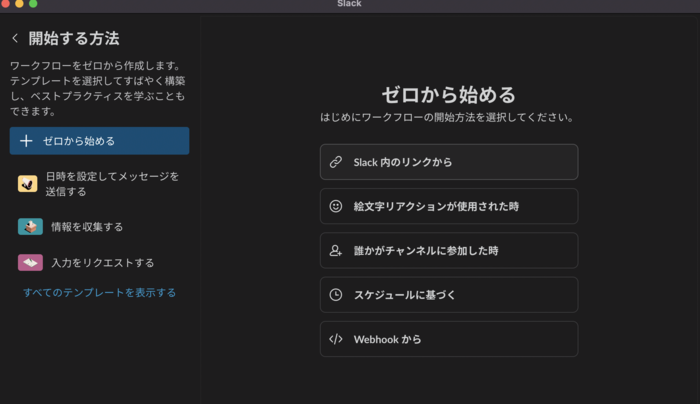Click the ワークフローをゼロから作成します description paragraph
The height and width of the screenshot is (404, 700).
tap(98, 88)
